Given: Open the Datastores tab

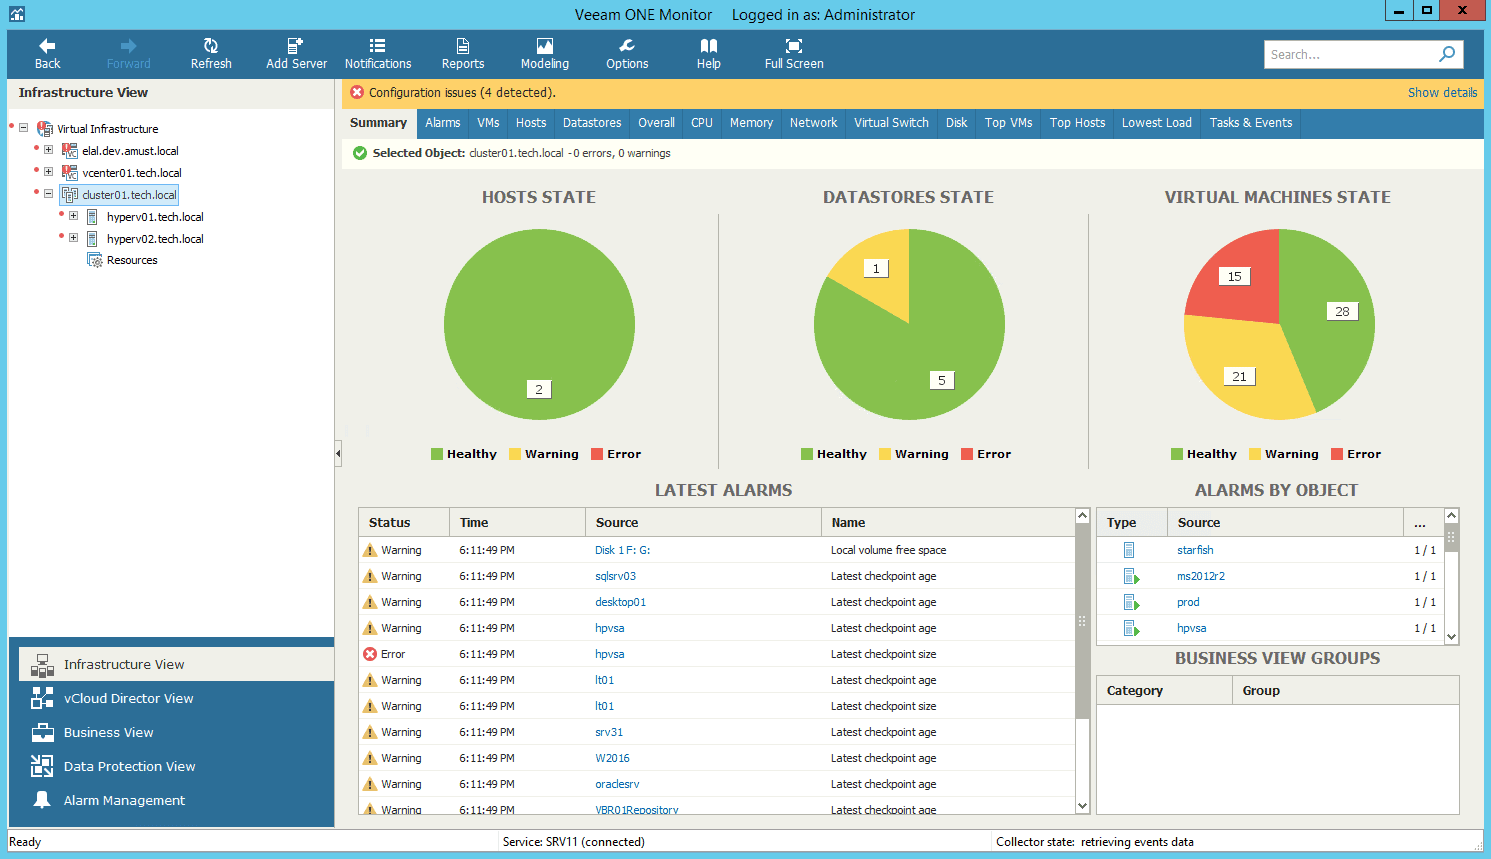Looking at the screenshot, I should (x=591, y=123).
